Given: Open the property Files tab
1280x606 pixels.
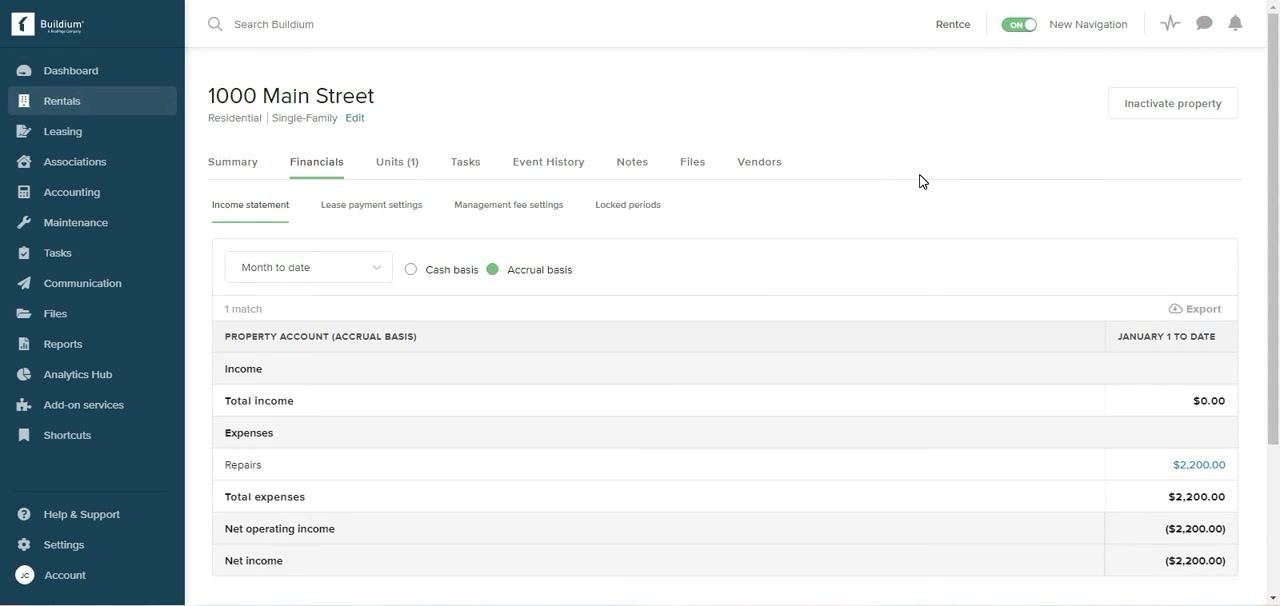Looking at the screenshot, I should click(692, 162).
